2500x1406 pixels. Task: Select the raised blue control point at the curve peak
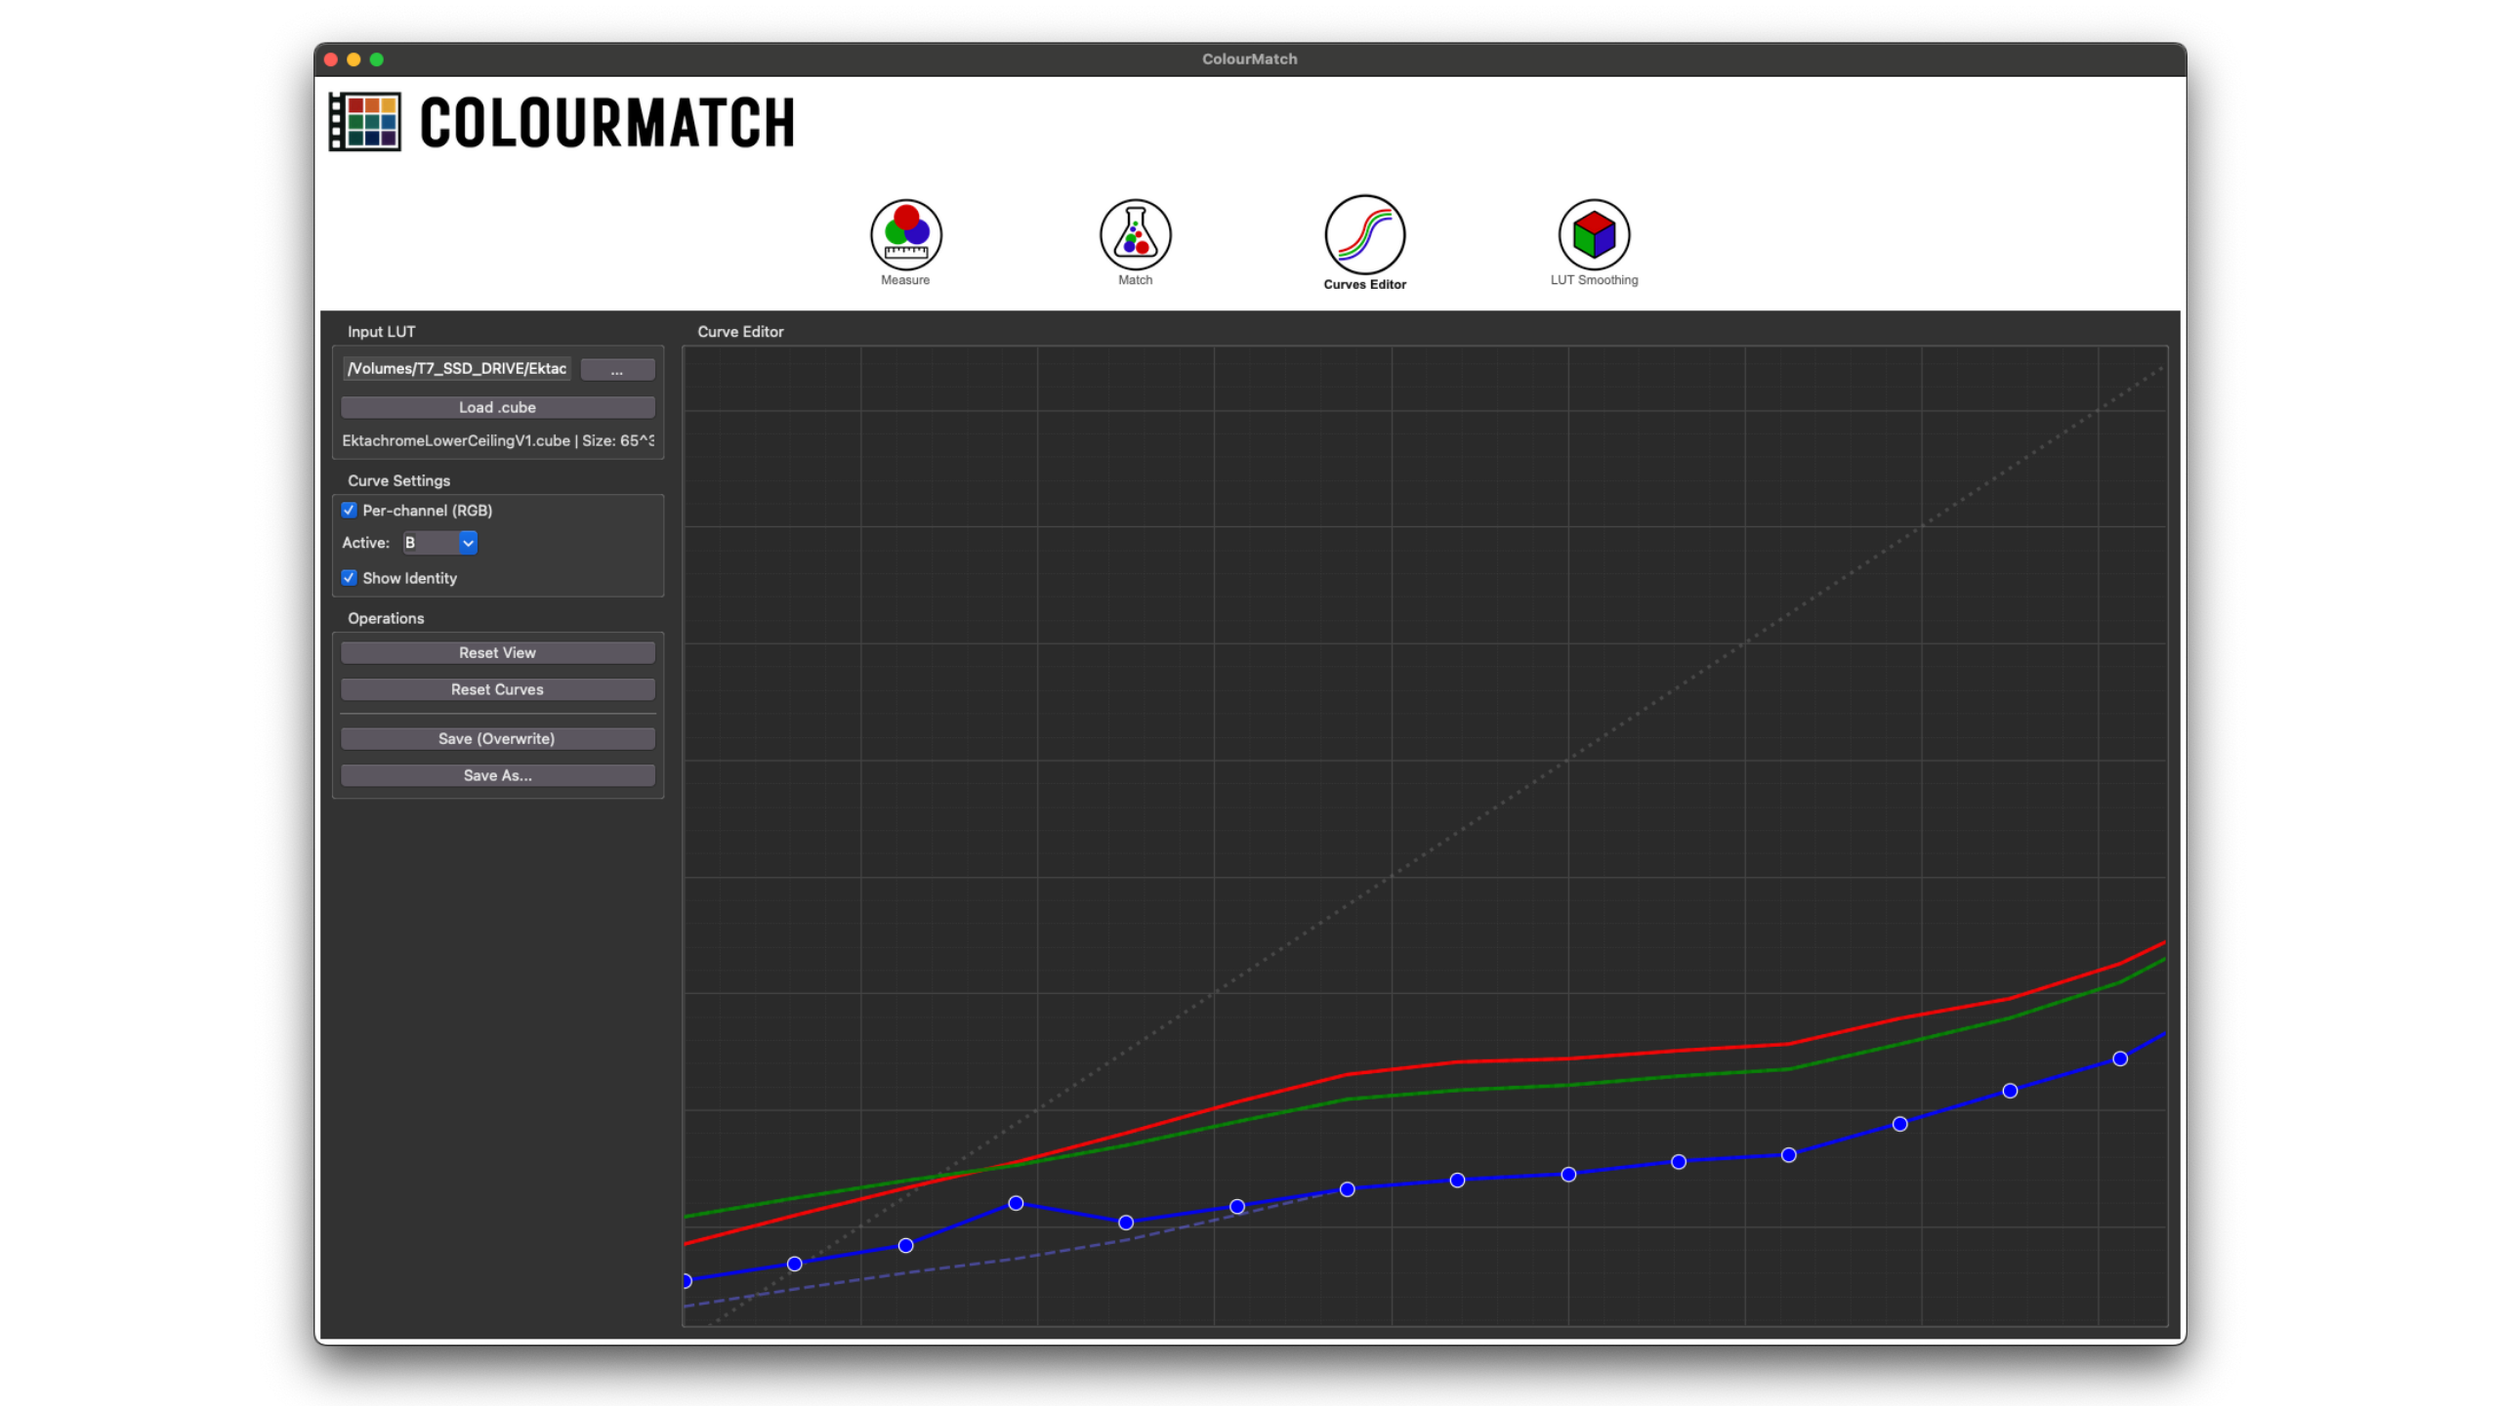pyautogui.click(x=1015, y=1203)
